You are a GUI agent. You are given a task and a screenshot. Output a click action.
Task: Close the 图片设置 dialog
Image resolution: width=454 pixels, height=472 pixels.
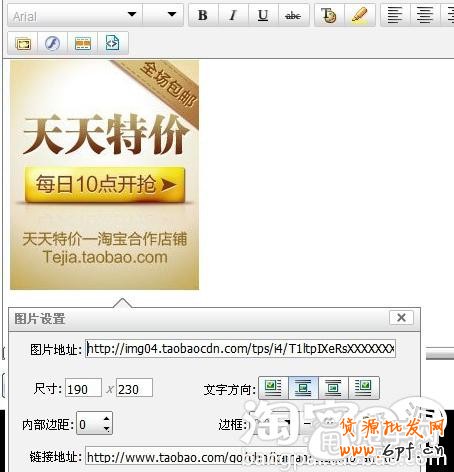(x=401, y=318)
